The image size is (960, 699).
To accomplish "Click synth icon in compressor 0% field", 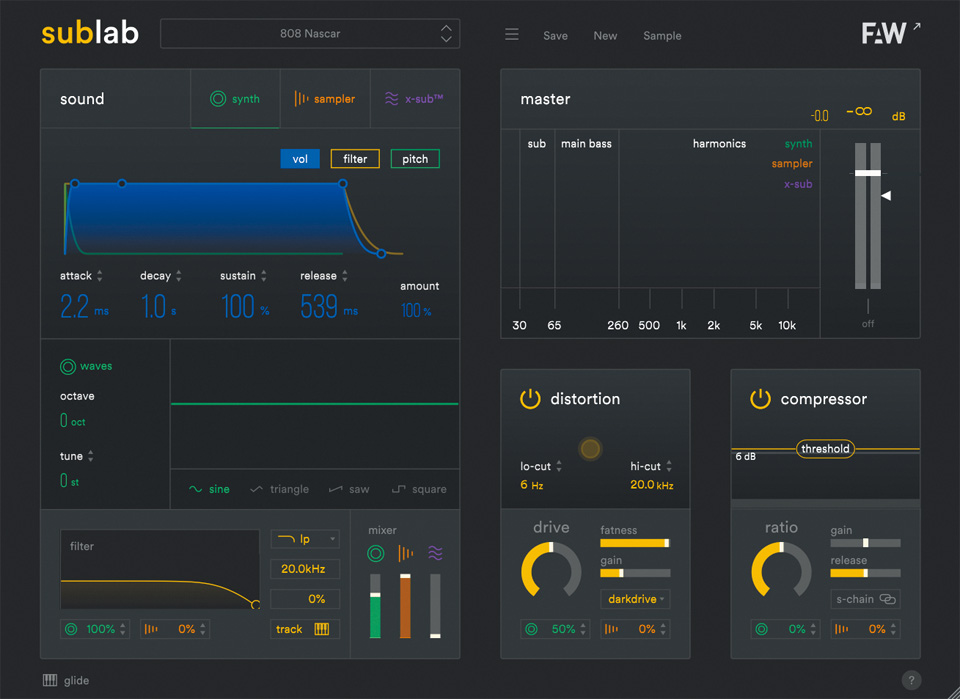I will pyautogui.click(x=762, y=629).
